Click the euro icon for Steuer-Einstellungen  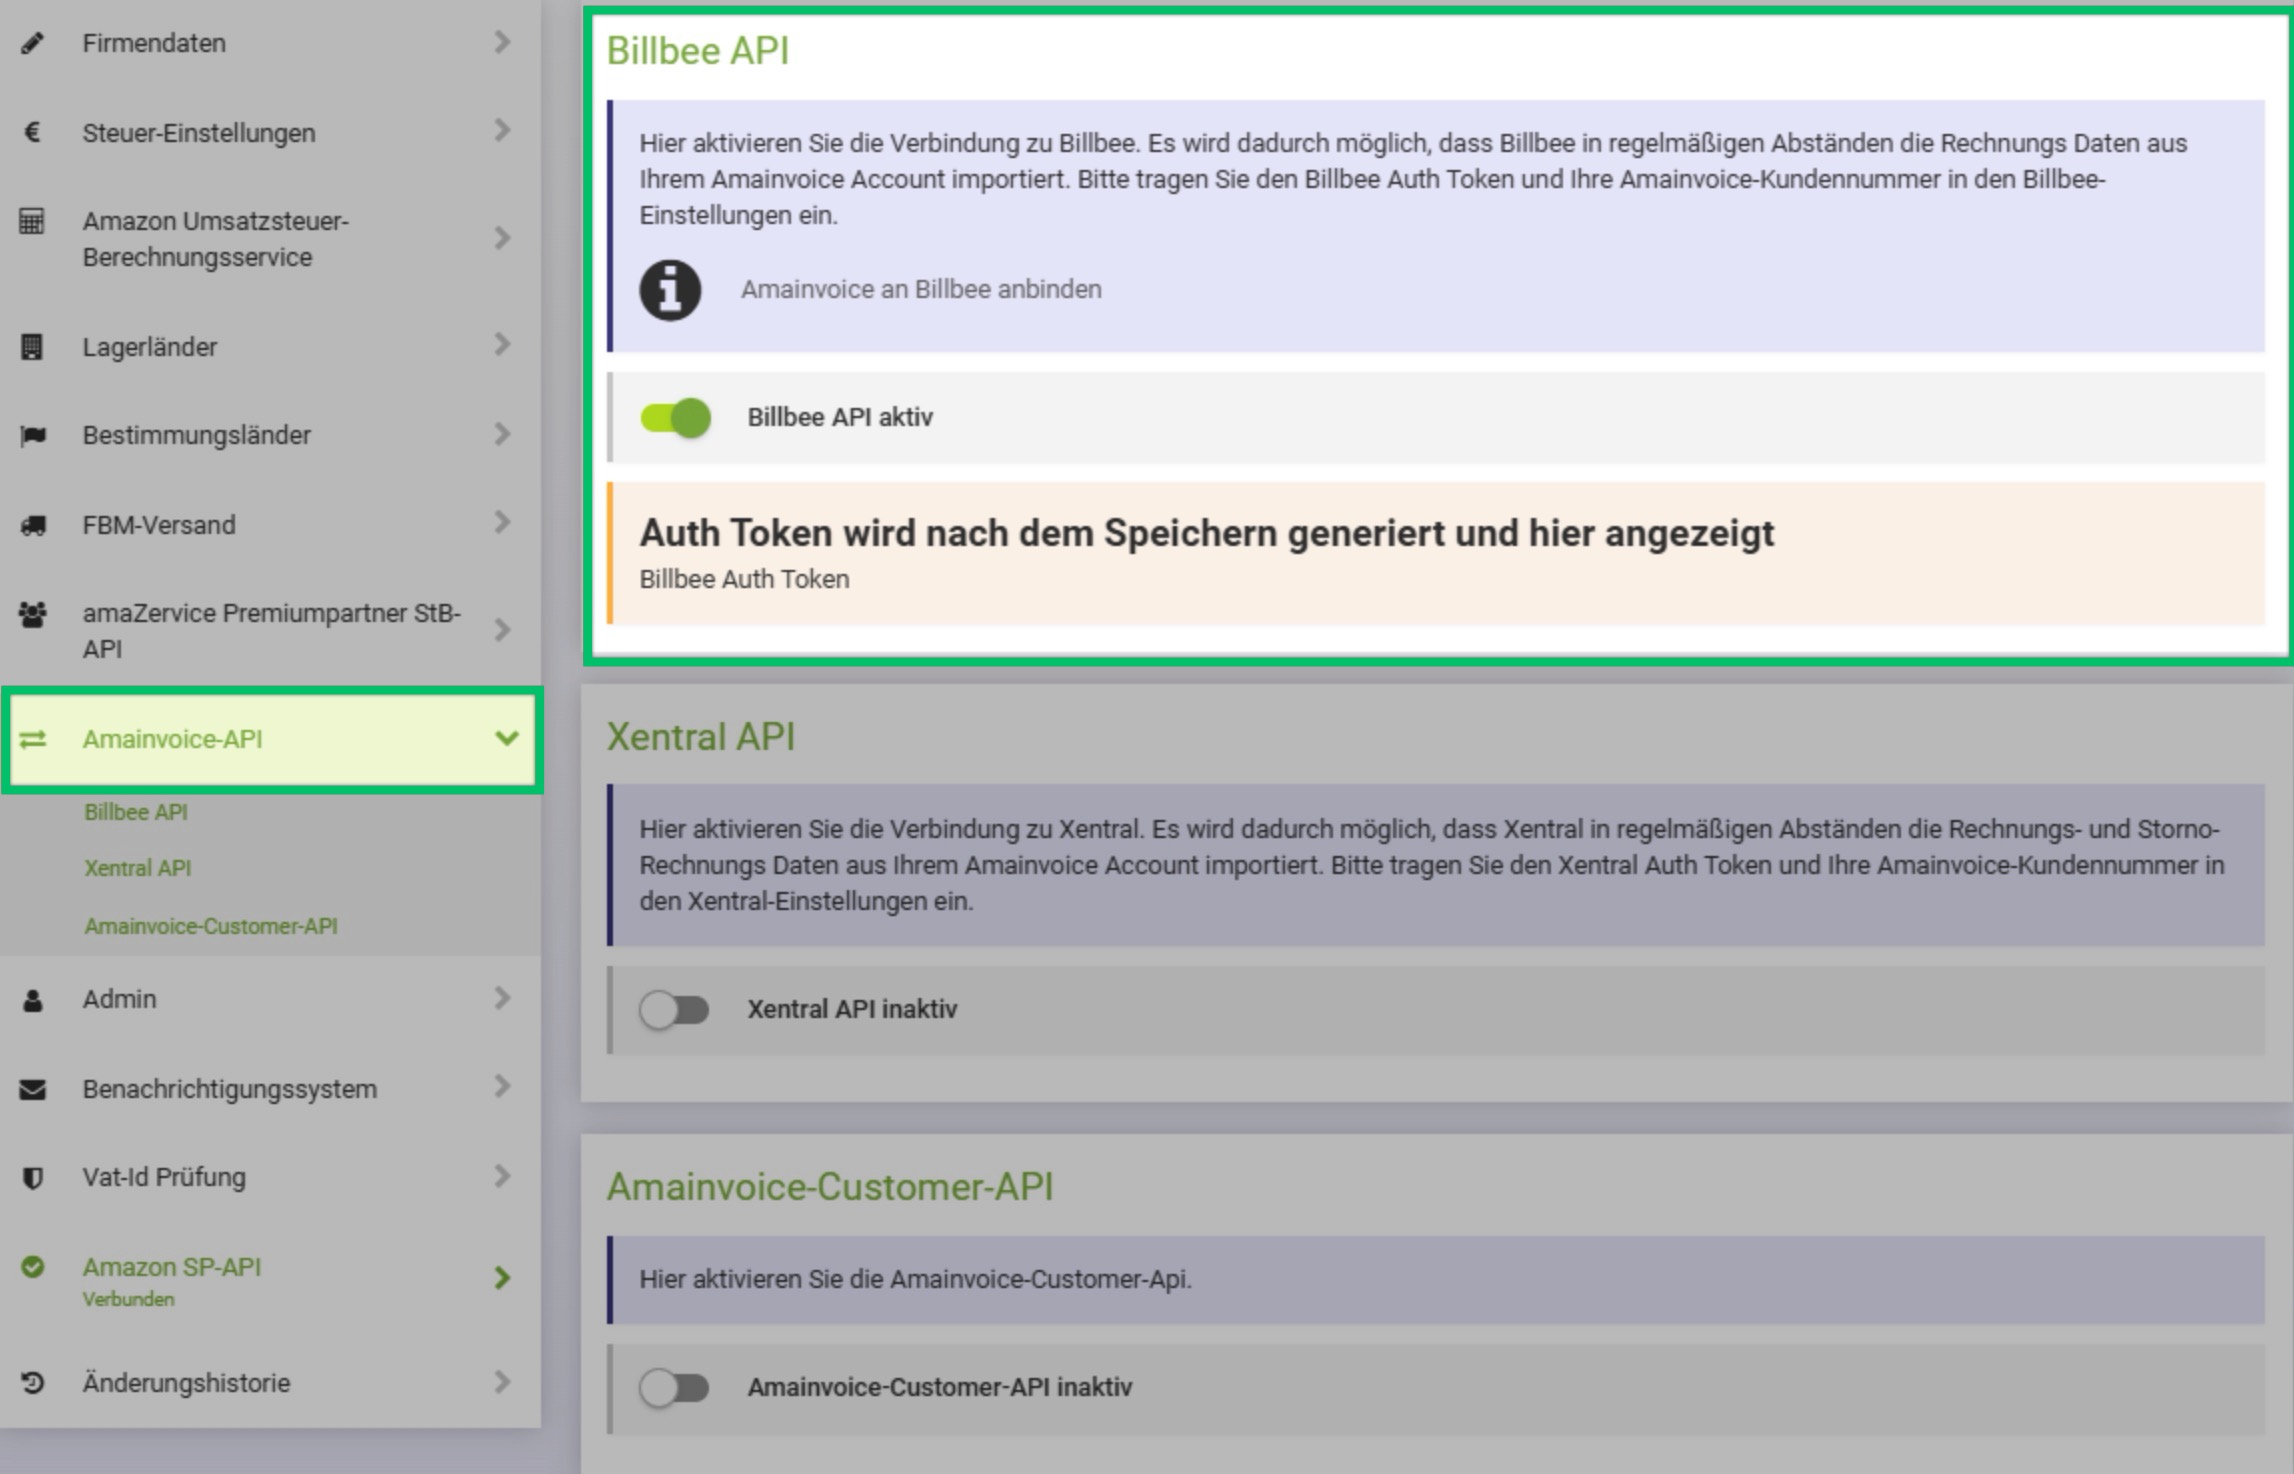tap(32, 132)
